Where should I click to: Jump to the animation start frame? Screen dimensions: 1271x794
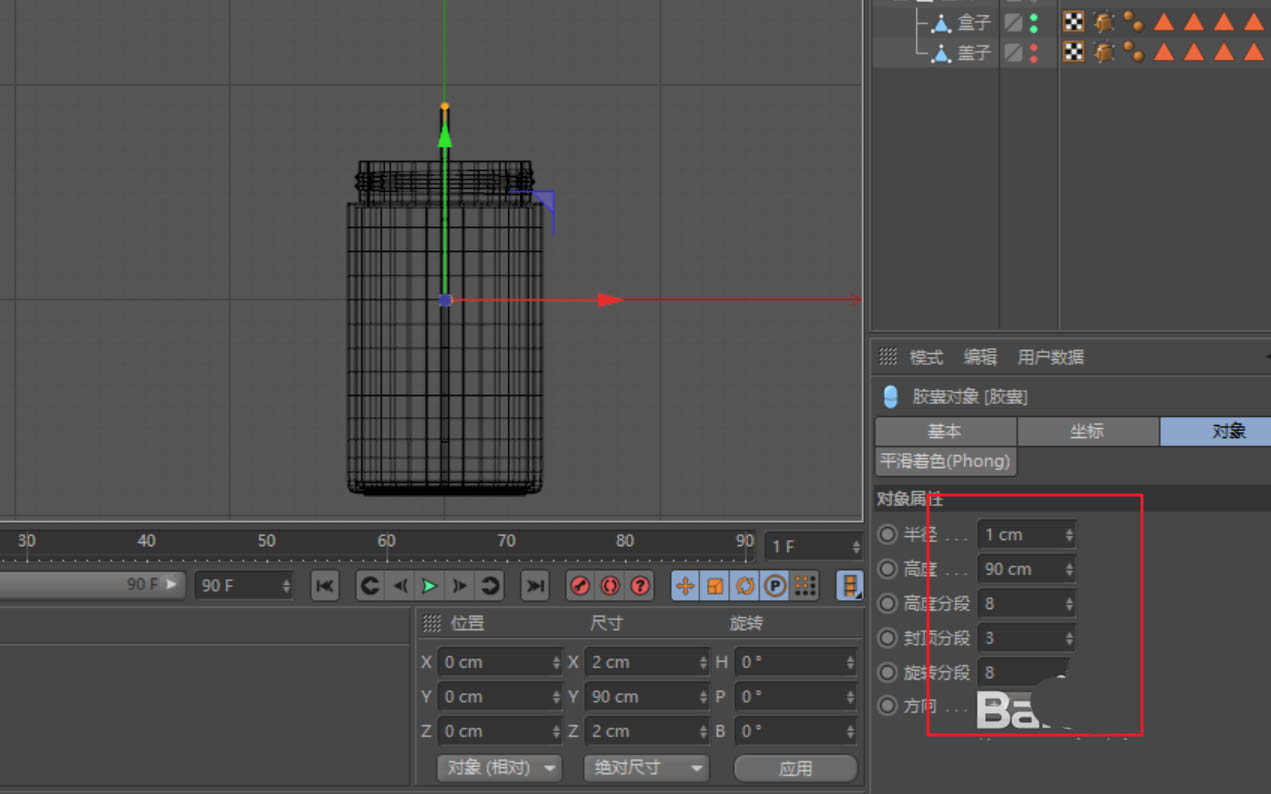(x=324, y=586)
